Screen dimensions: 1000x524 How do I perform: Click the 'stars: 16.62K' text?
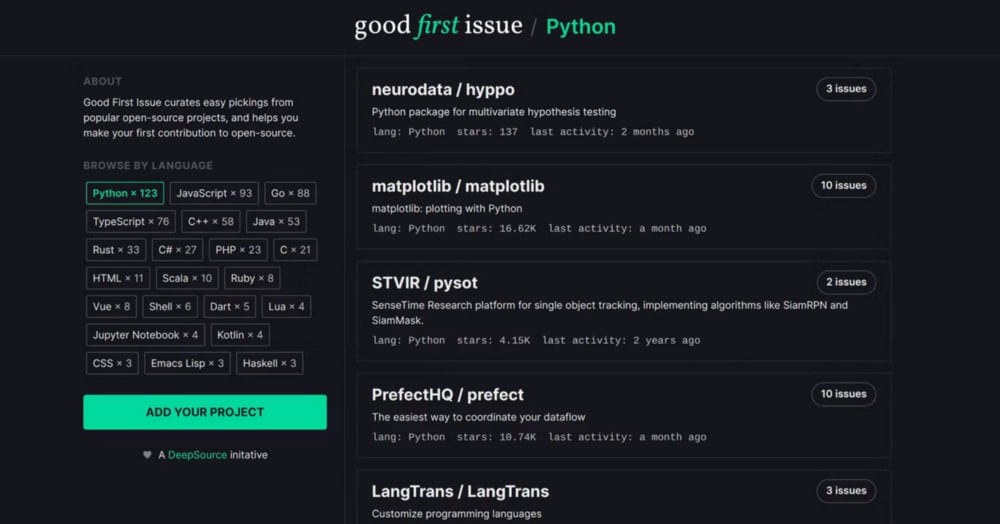(496, 228)
